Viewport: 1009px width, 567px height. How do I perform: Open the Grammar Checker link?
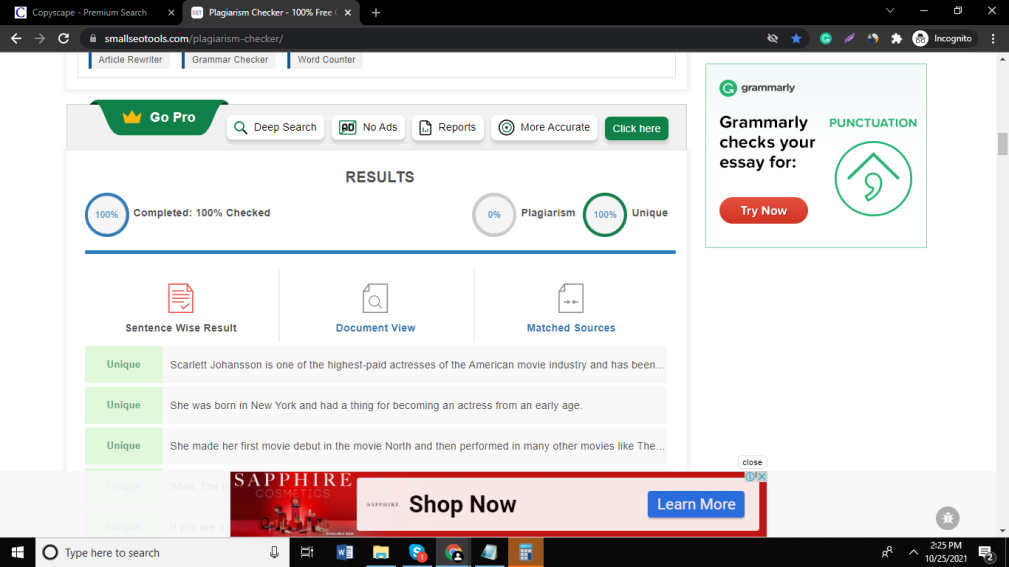pos(230,59)
